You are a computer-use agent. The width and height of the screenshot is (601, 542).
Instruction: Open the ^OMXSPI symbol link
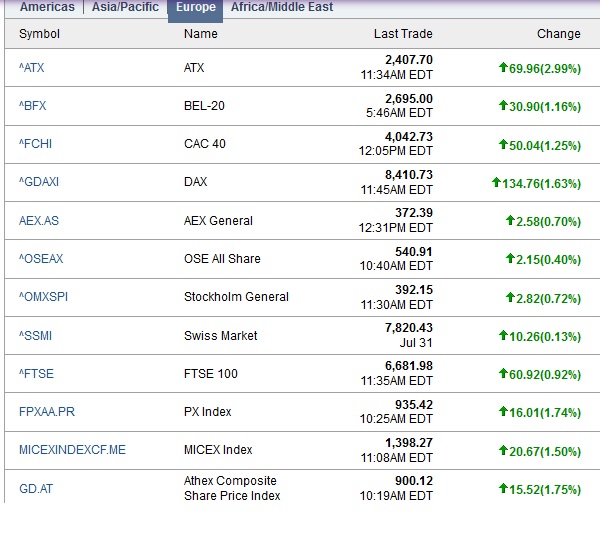[43, 297]
